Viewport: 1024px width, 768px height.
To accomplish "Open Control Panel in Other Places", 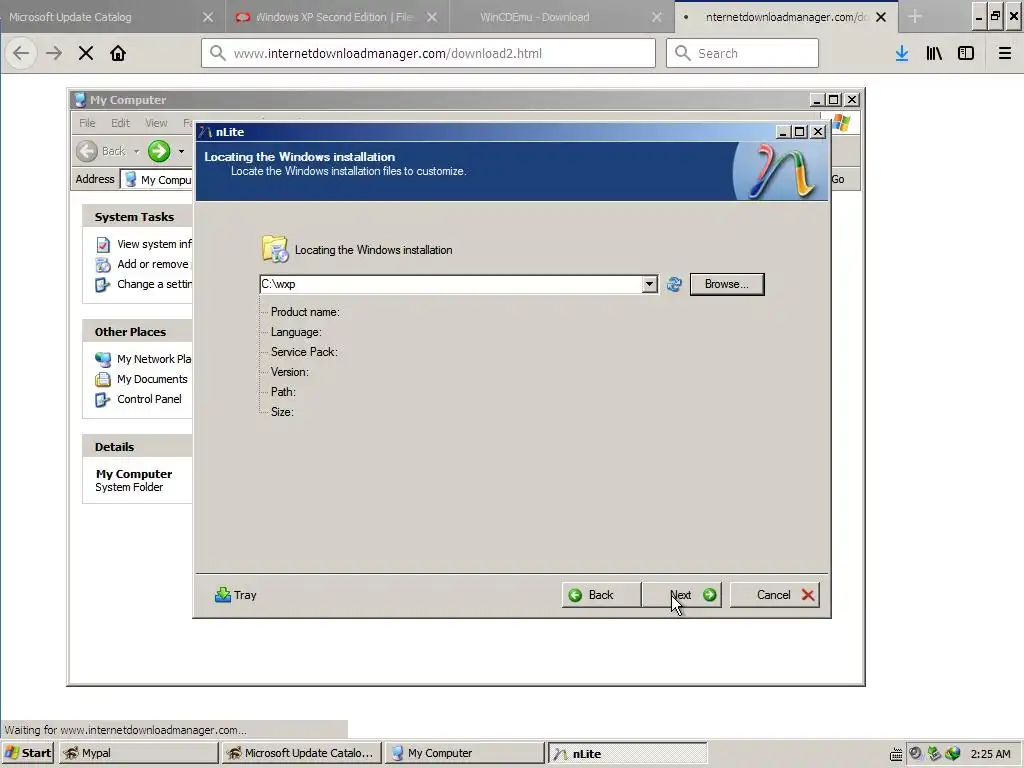I will (150, 399).
